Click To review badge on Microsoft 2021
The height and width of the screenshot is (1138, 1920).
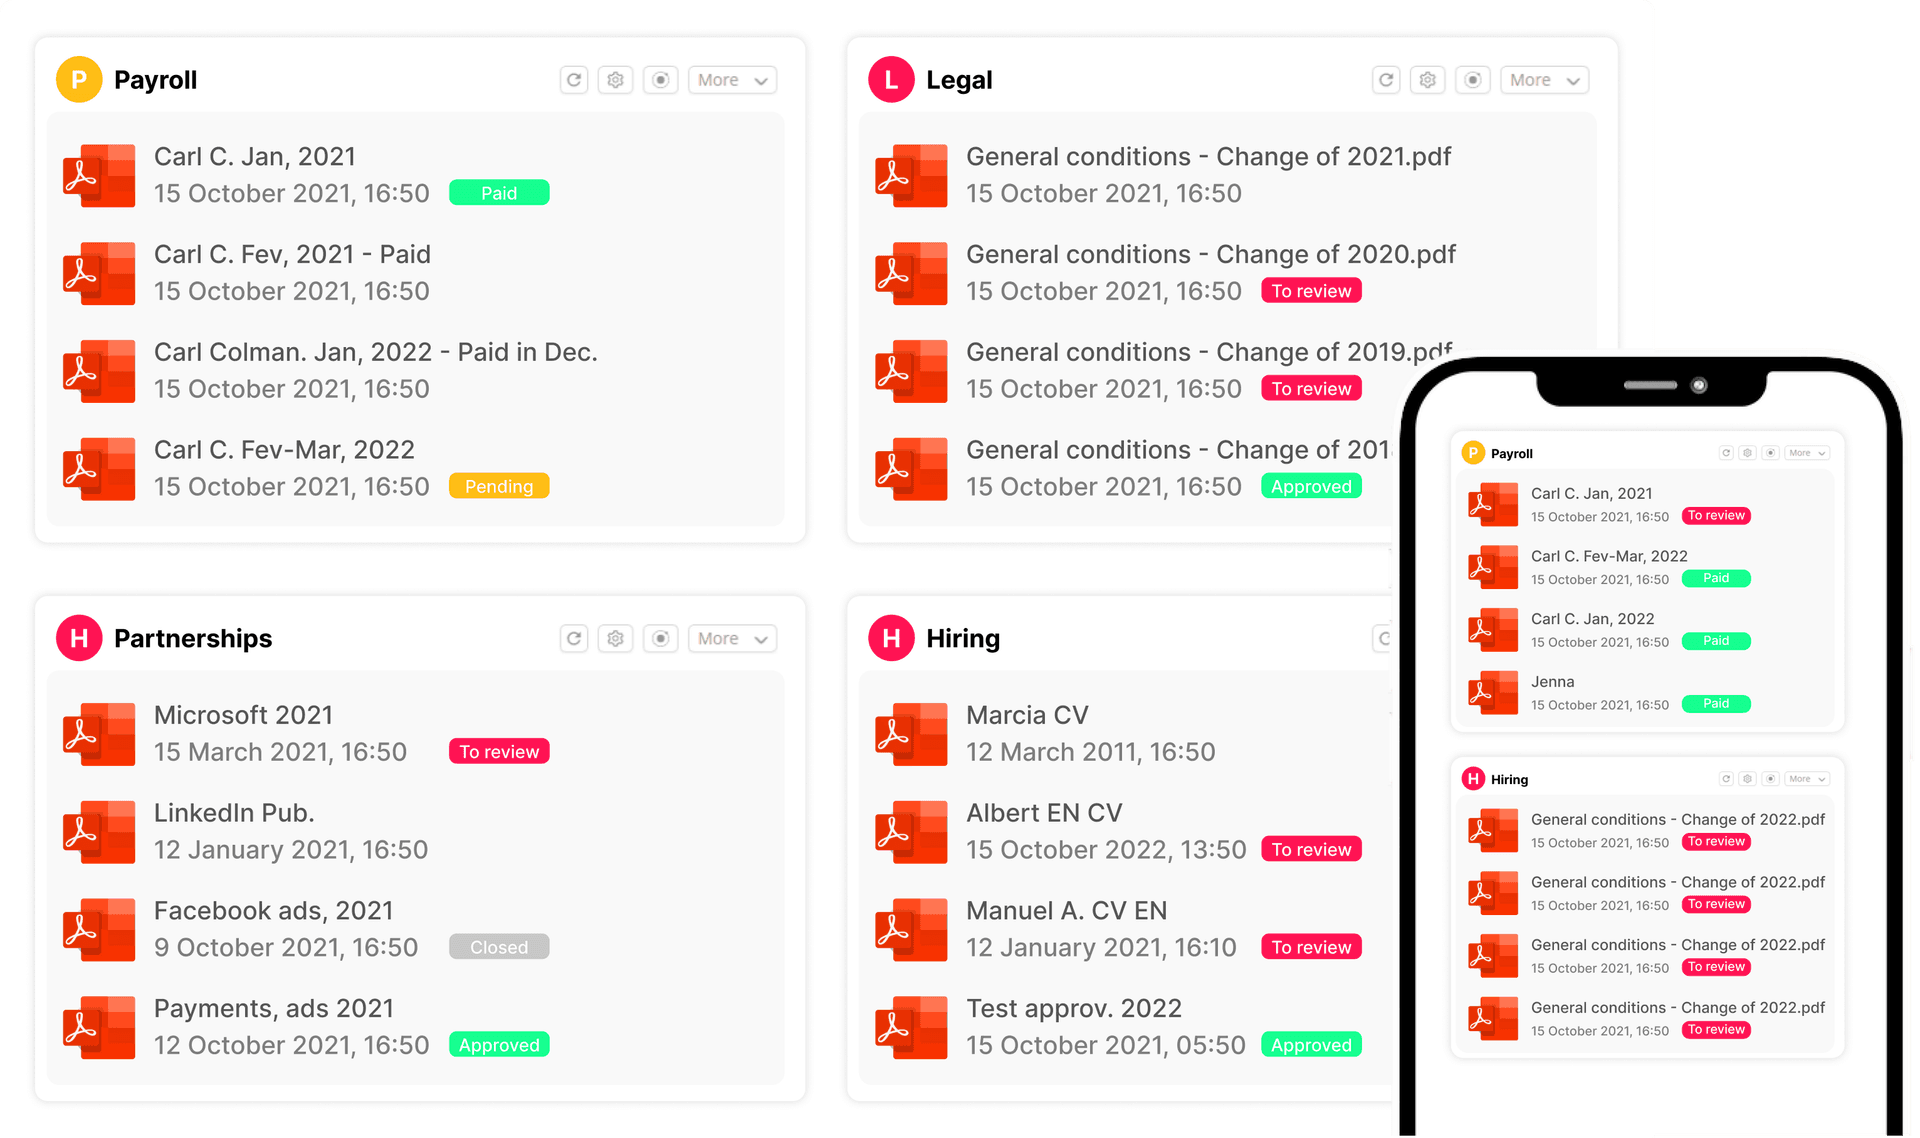click(x=499, y=752)
